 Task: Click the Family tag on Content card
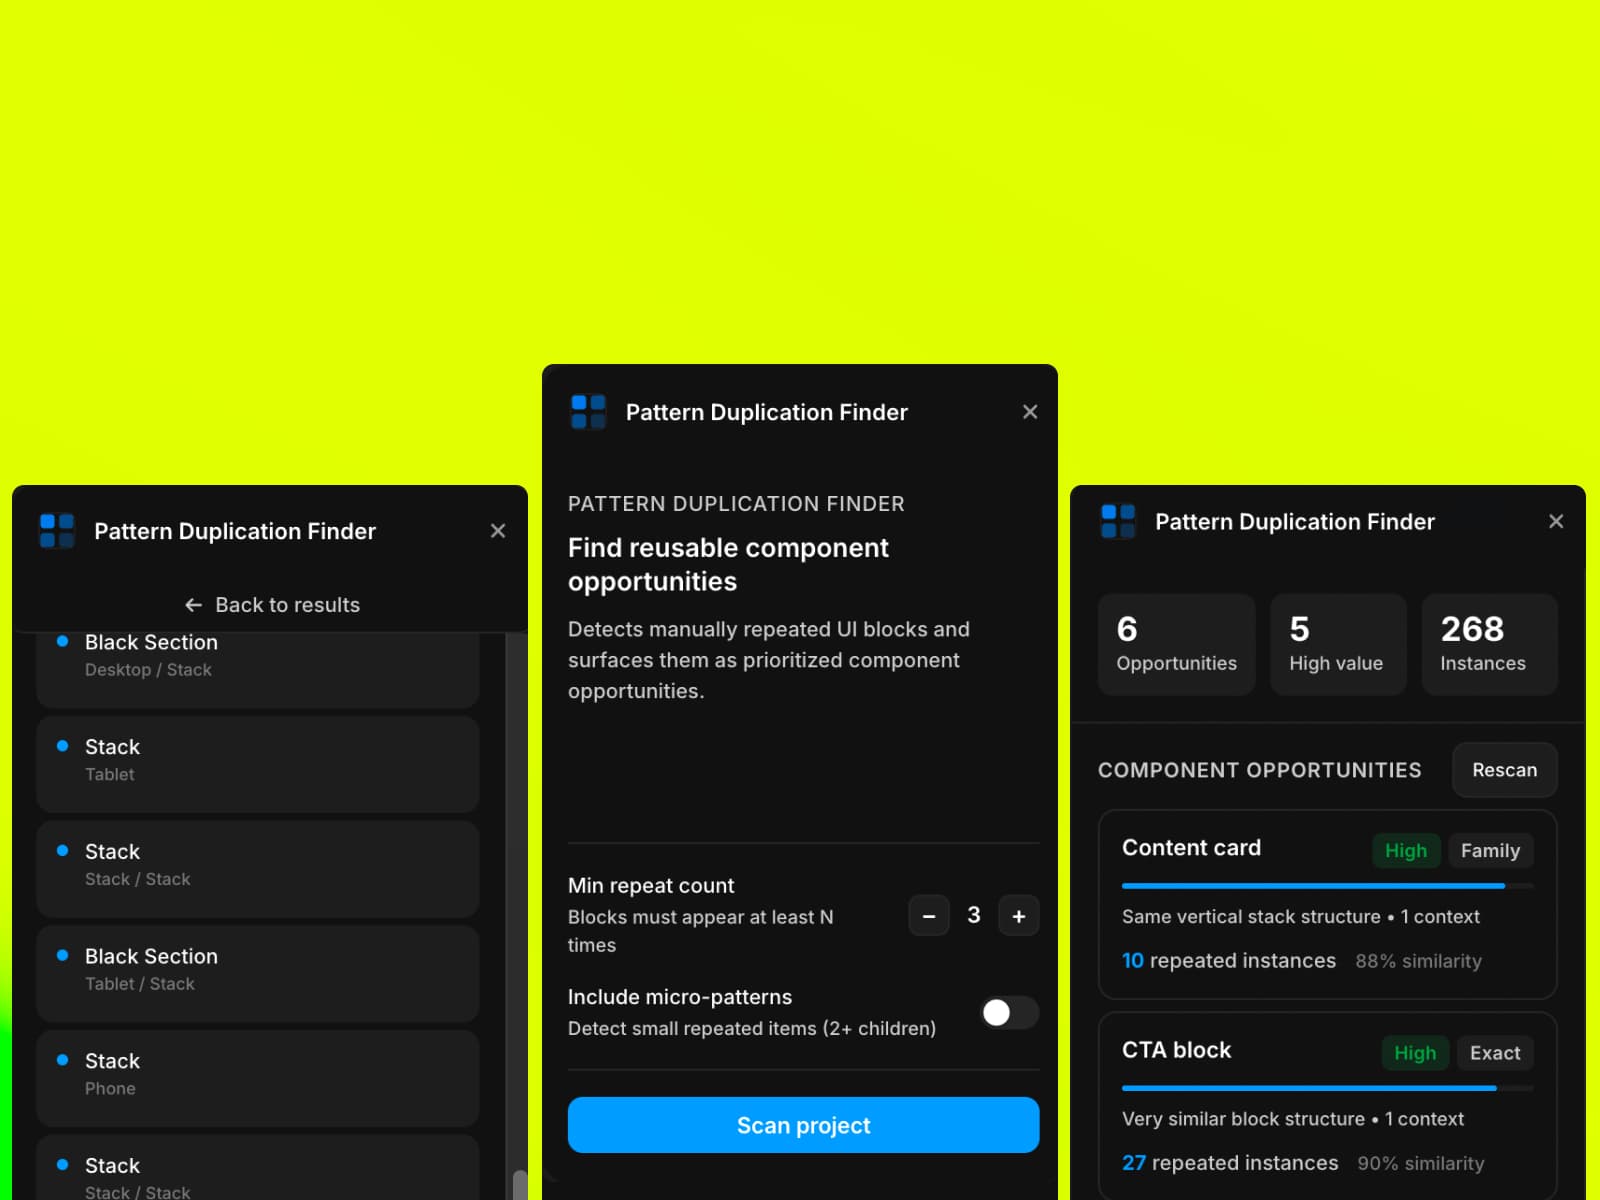tap(1490, 851)
